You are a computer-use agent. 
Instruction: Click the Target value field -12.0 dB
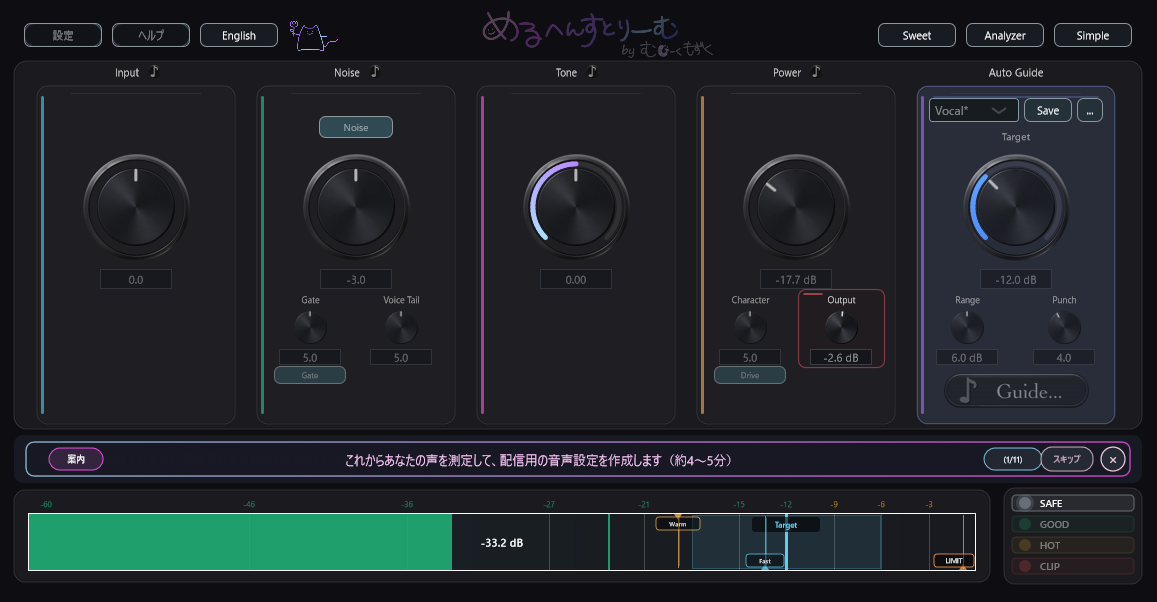[1016, 280]
